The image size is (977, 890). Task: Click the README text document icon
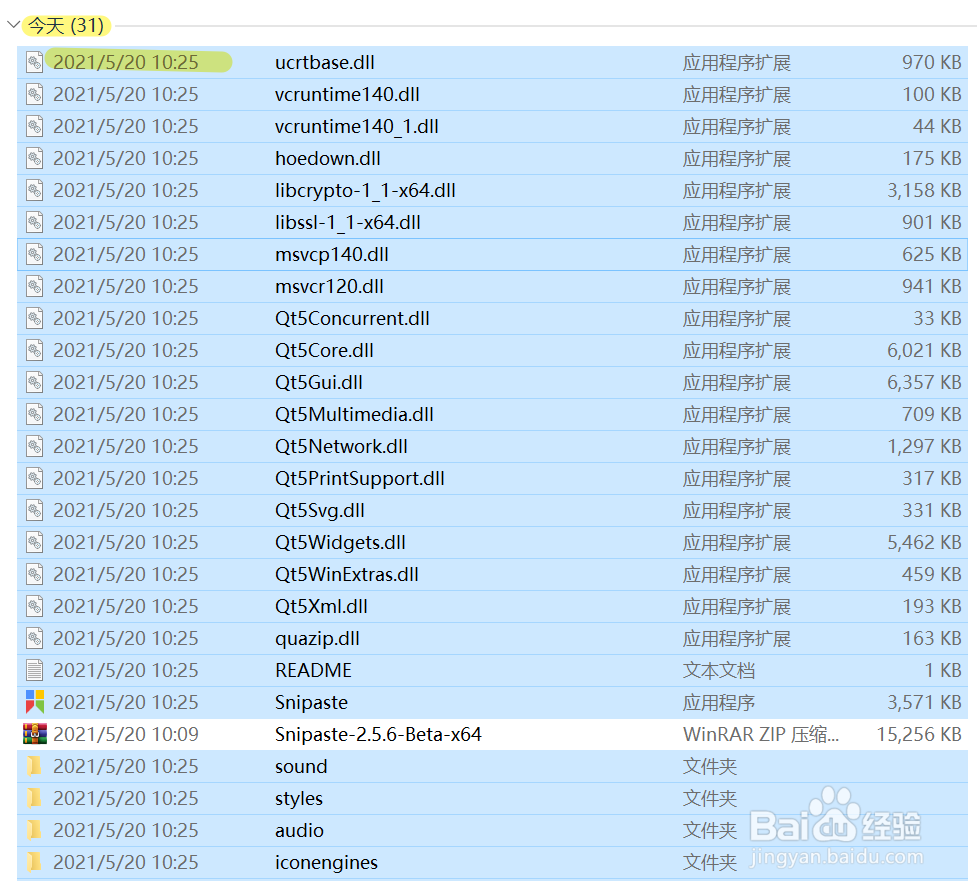point(35,670)
